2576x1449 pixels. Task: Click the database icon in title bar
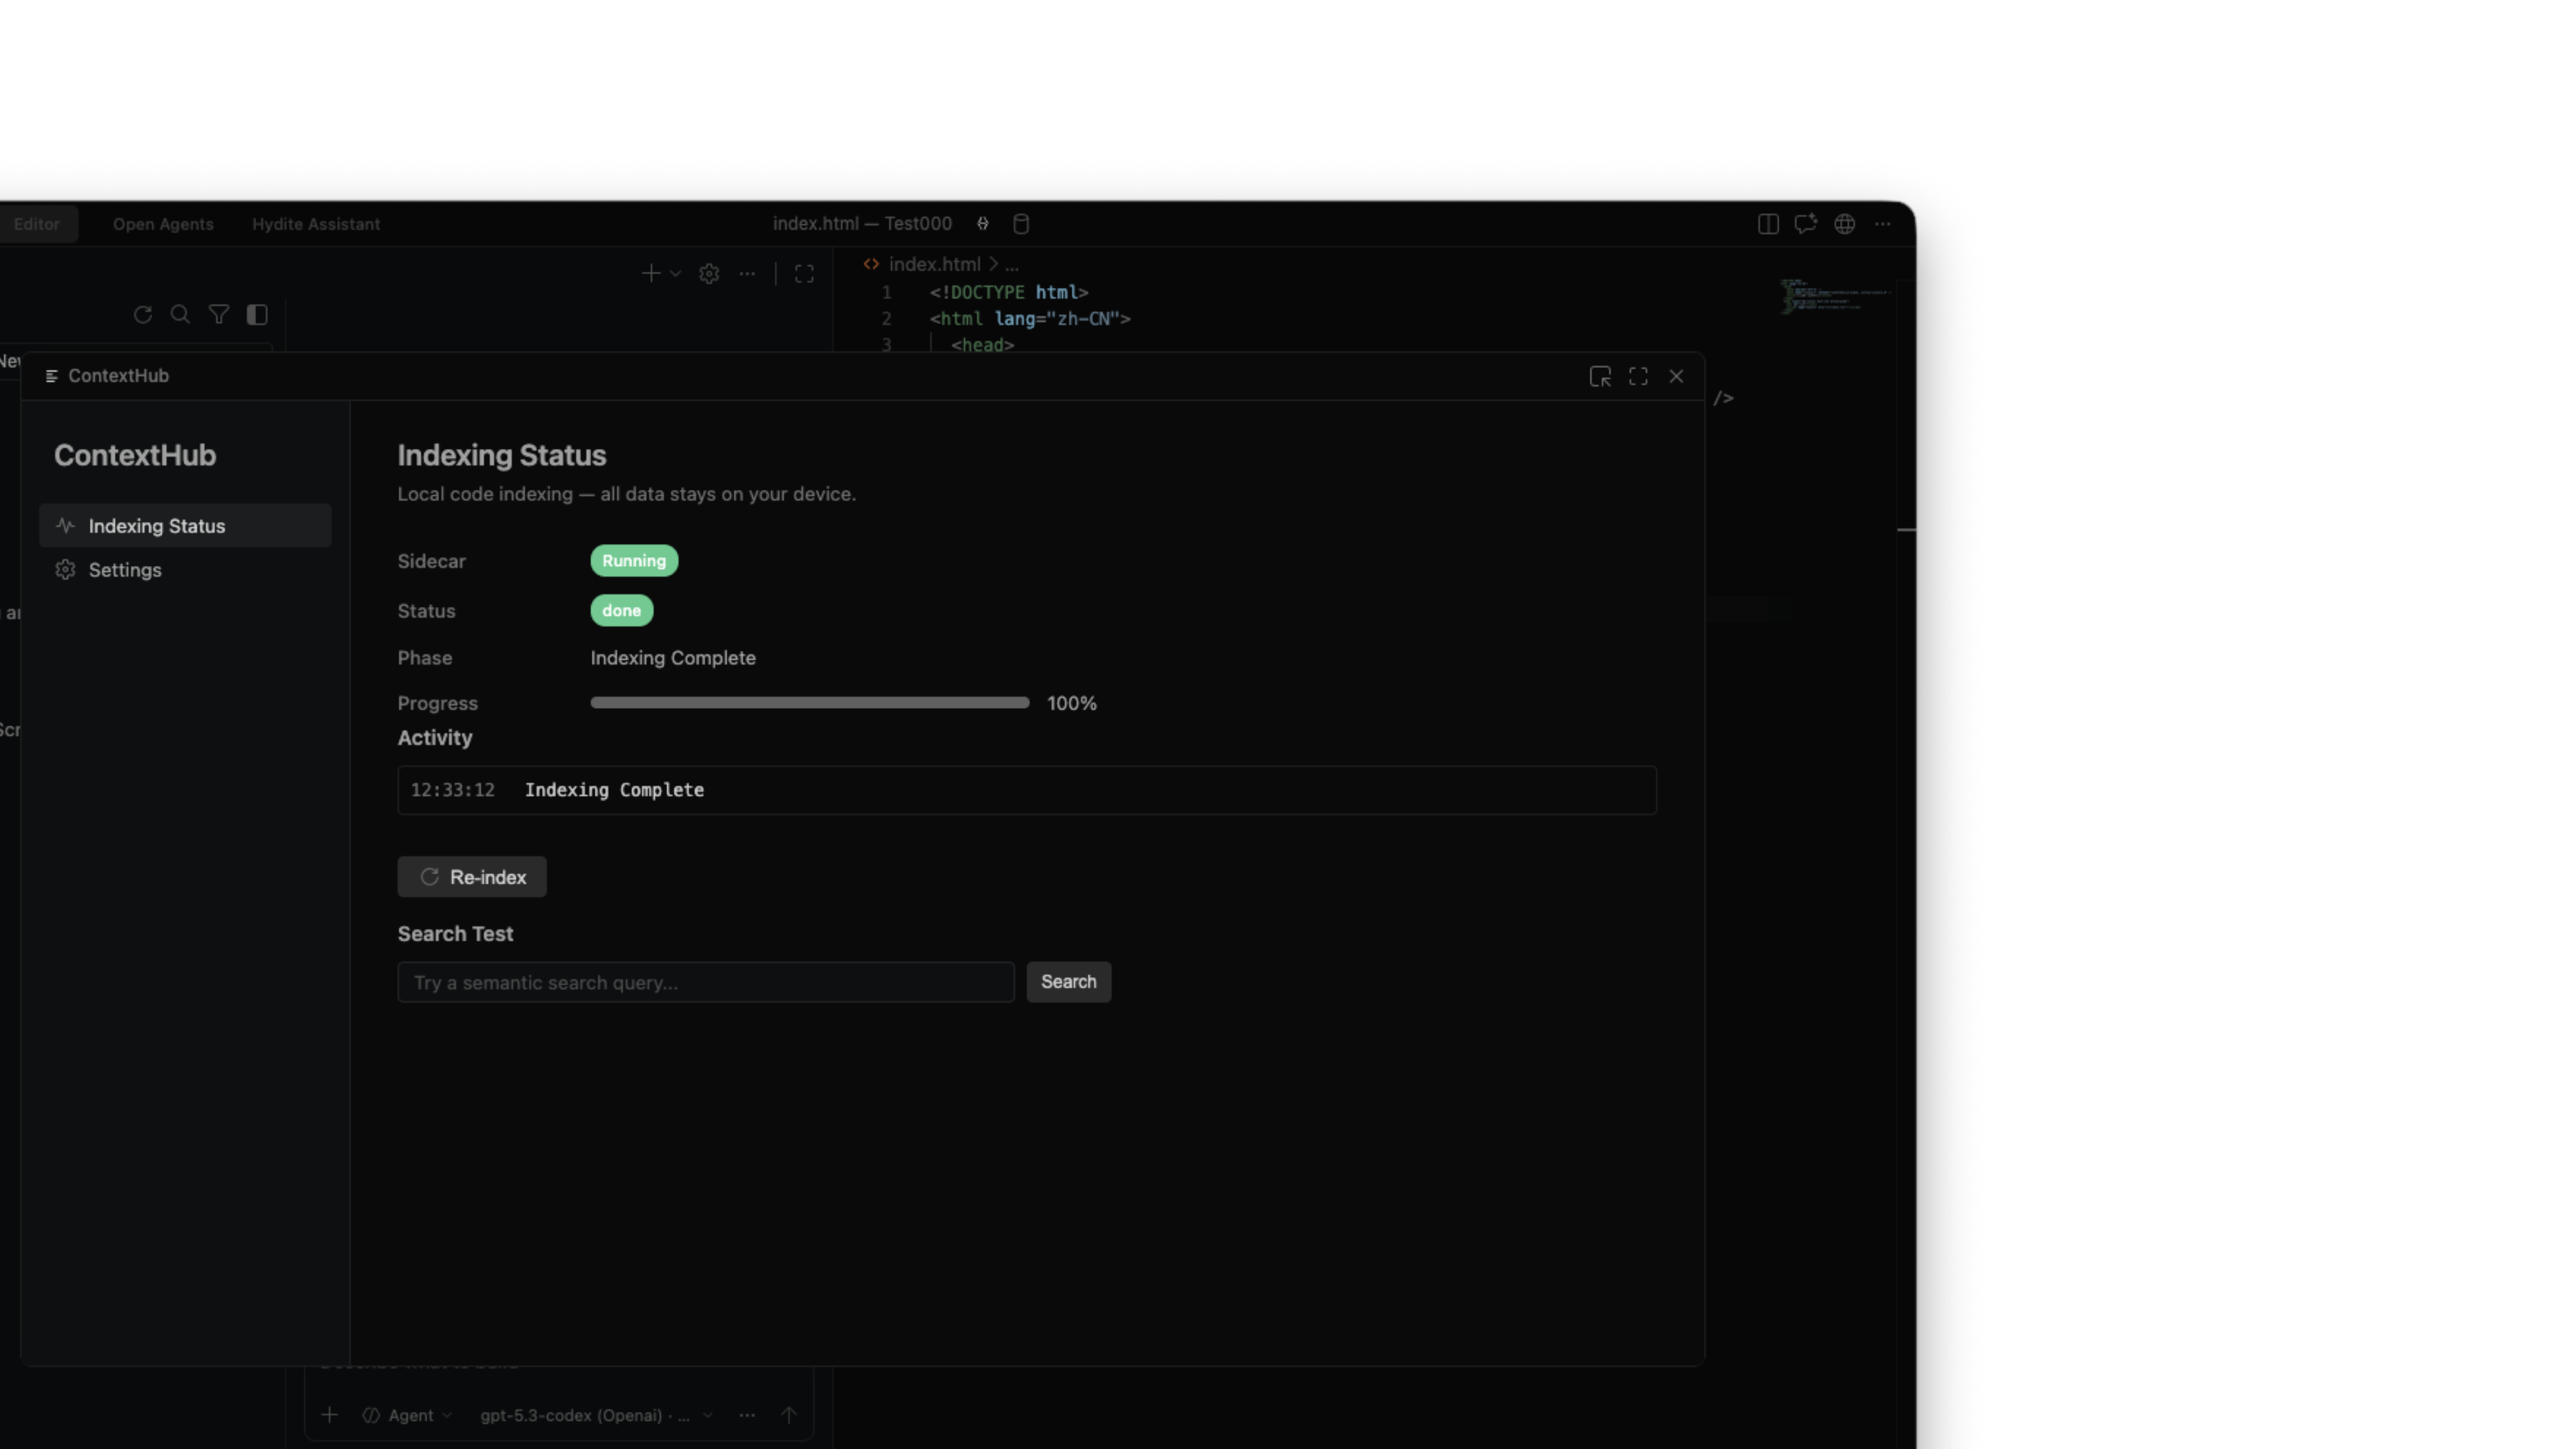[x=1021, y=224]
